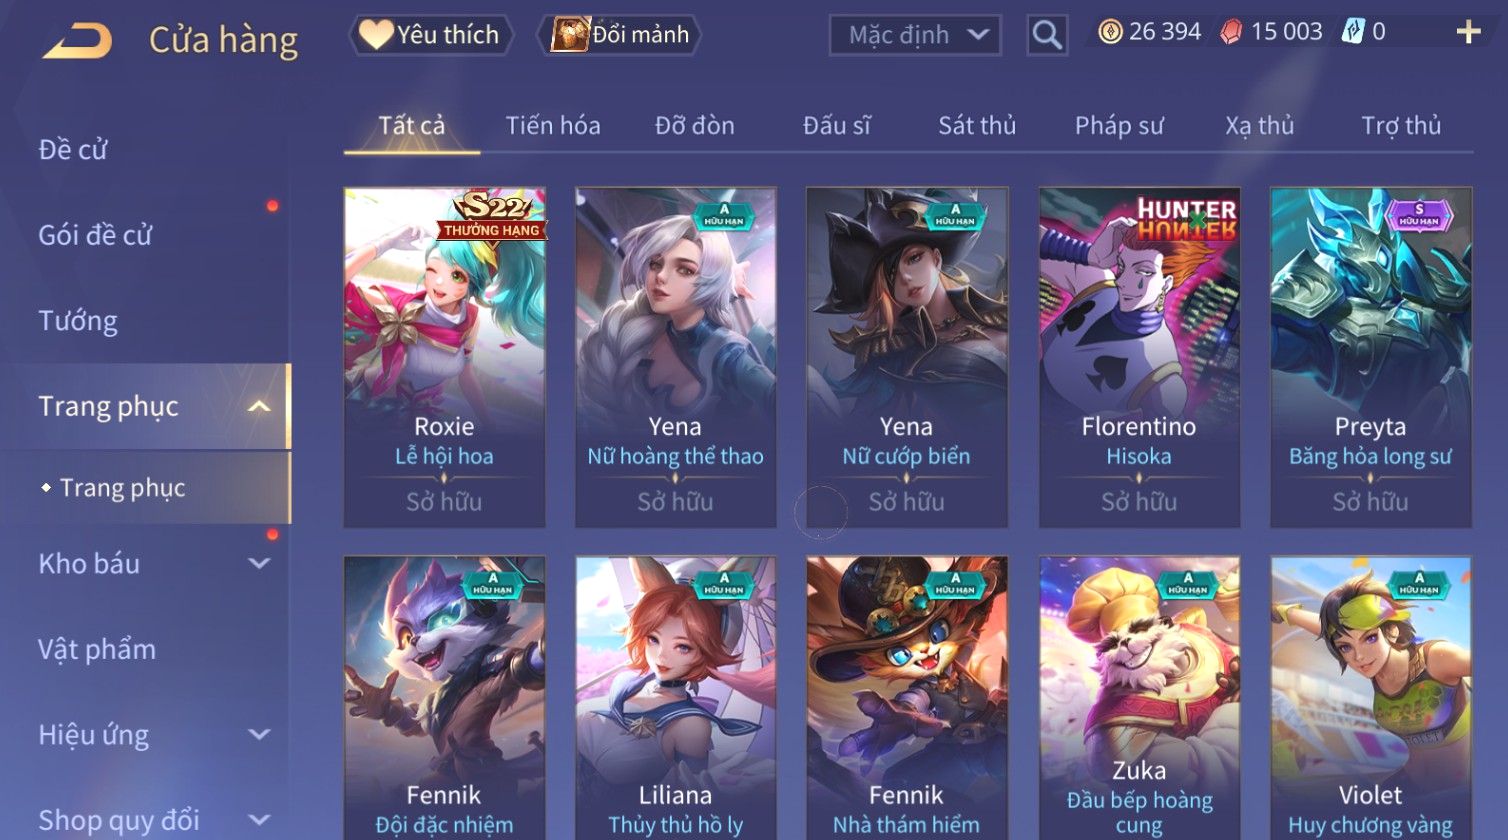Open Đổi mảnh chest exchange button
Screen dimensions: 1508x840
620,35
